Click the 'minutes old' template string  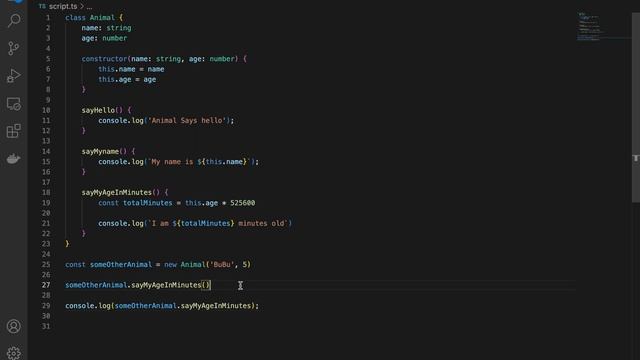click(x=218, y=223)
